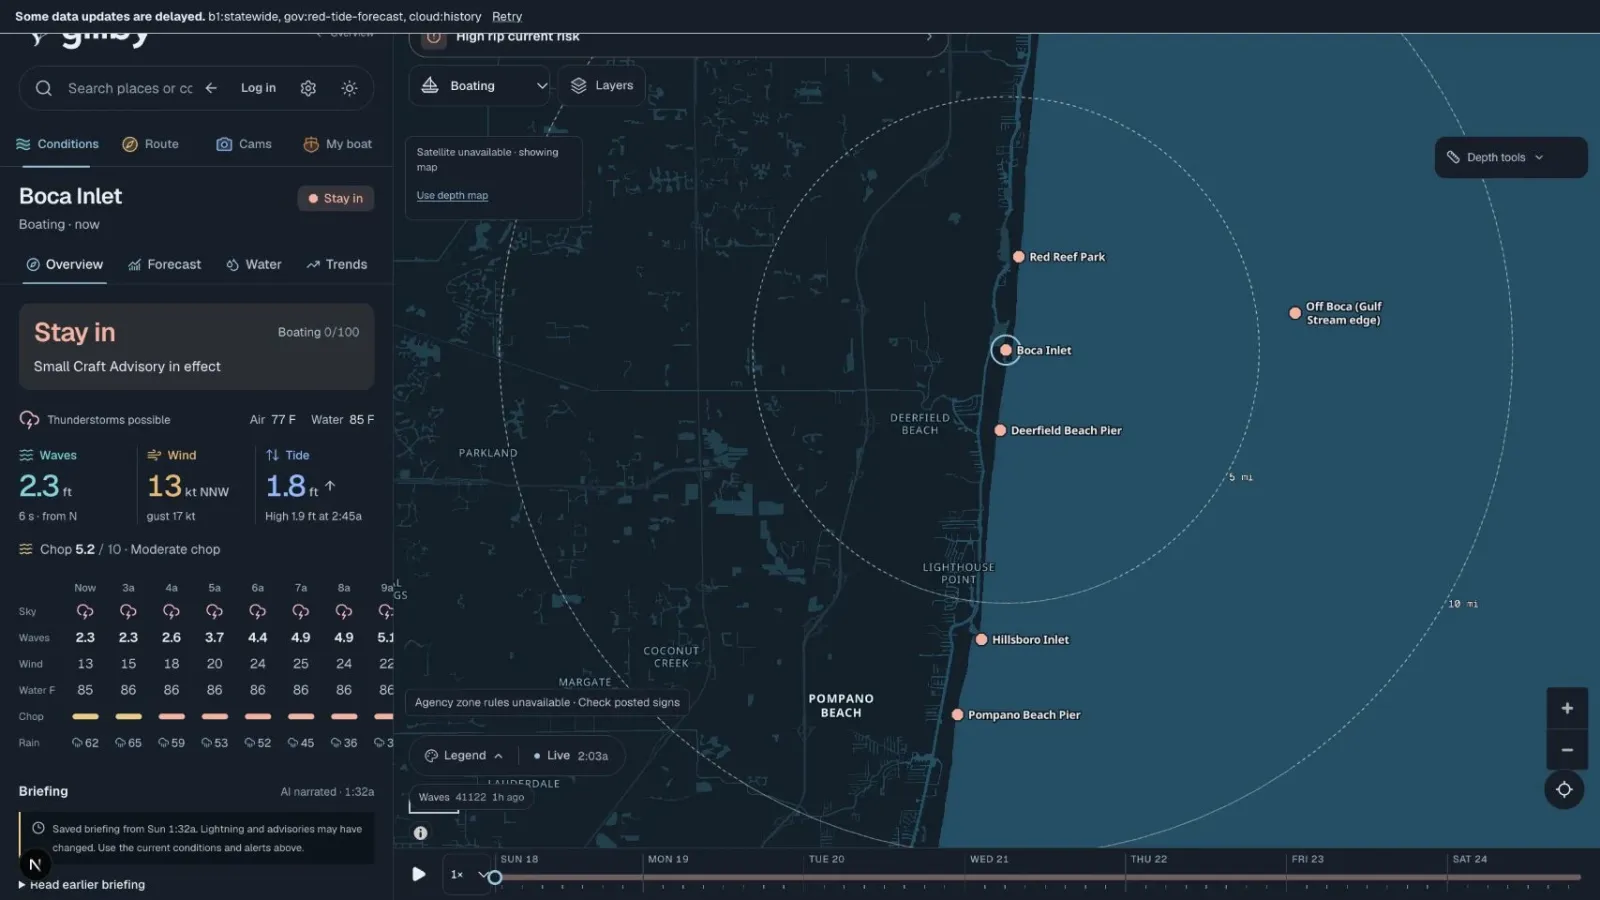
Task: Collapse the Legend panel
Action: pos(464,756)
